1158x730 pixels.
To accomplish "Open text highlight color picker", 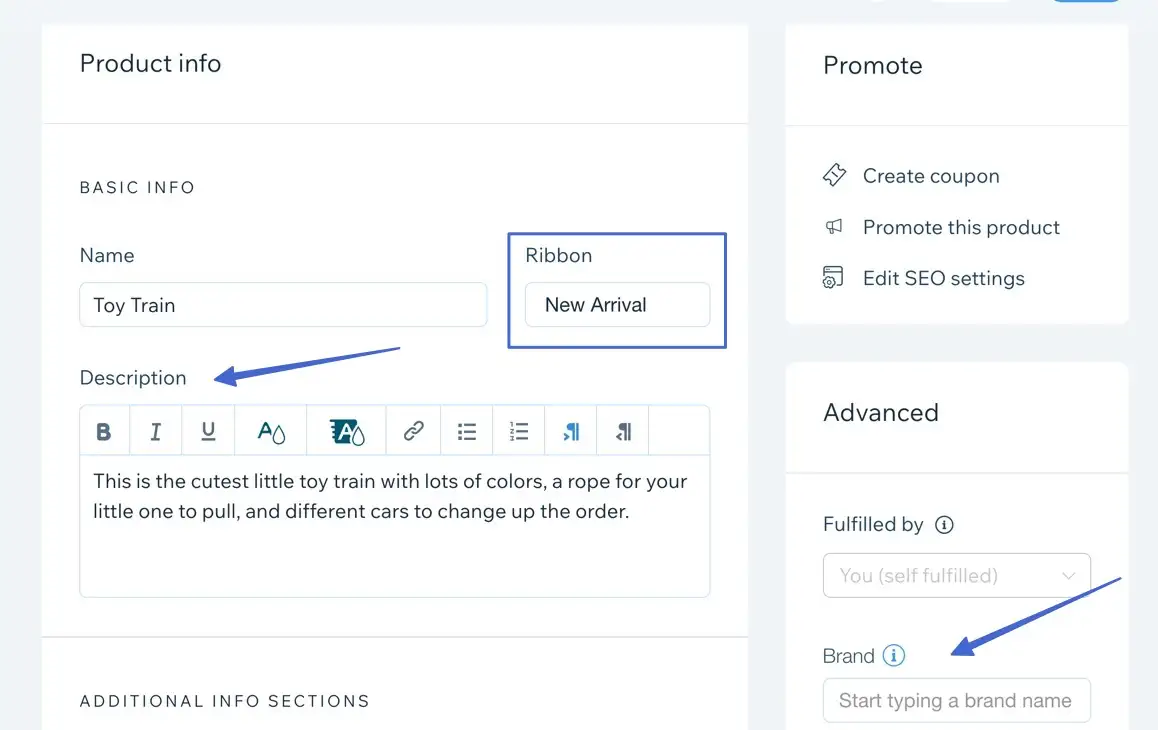I will pos(347,432).
